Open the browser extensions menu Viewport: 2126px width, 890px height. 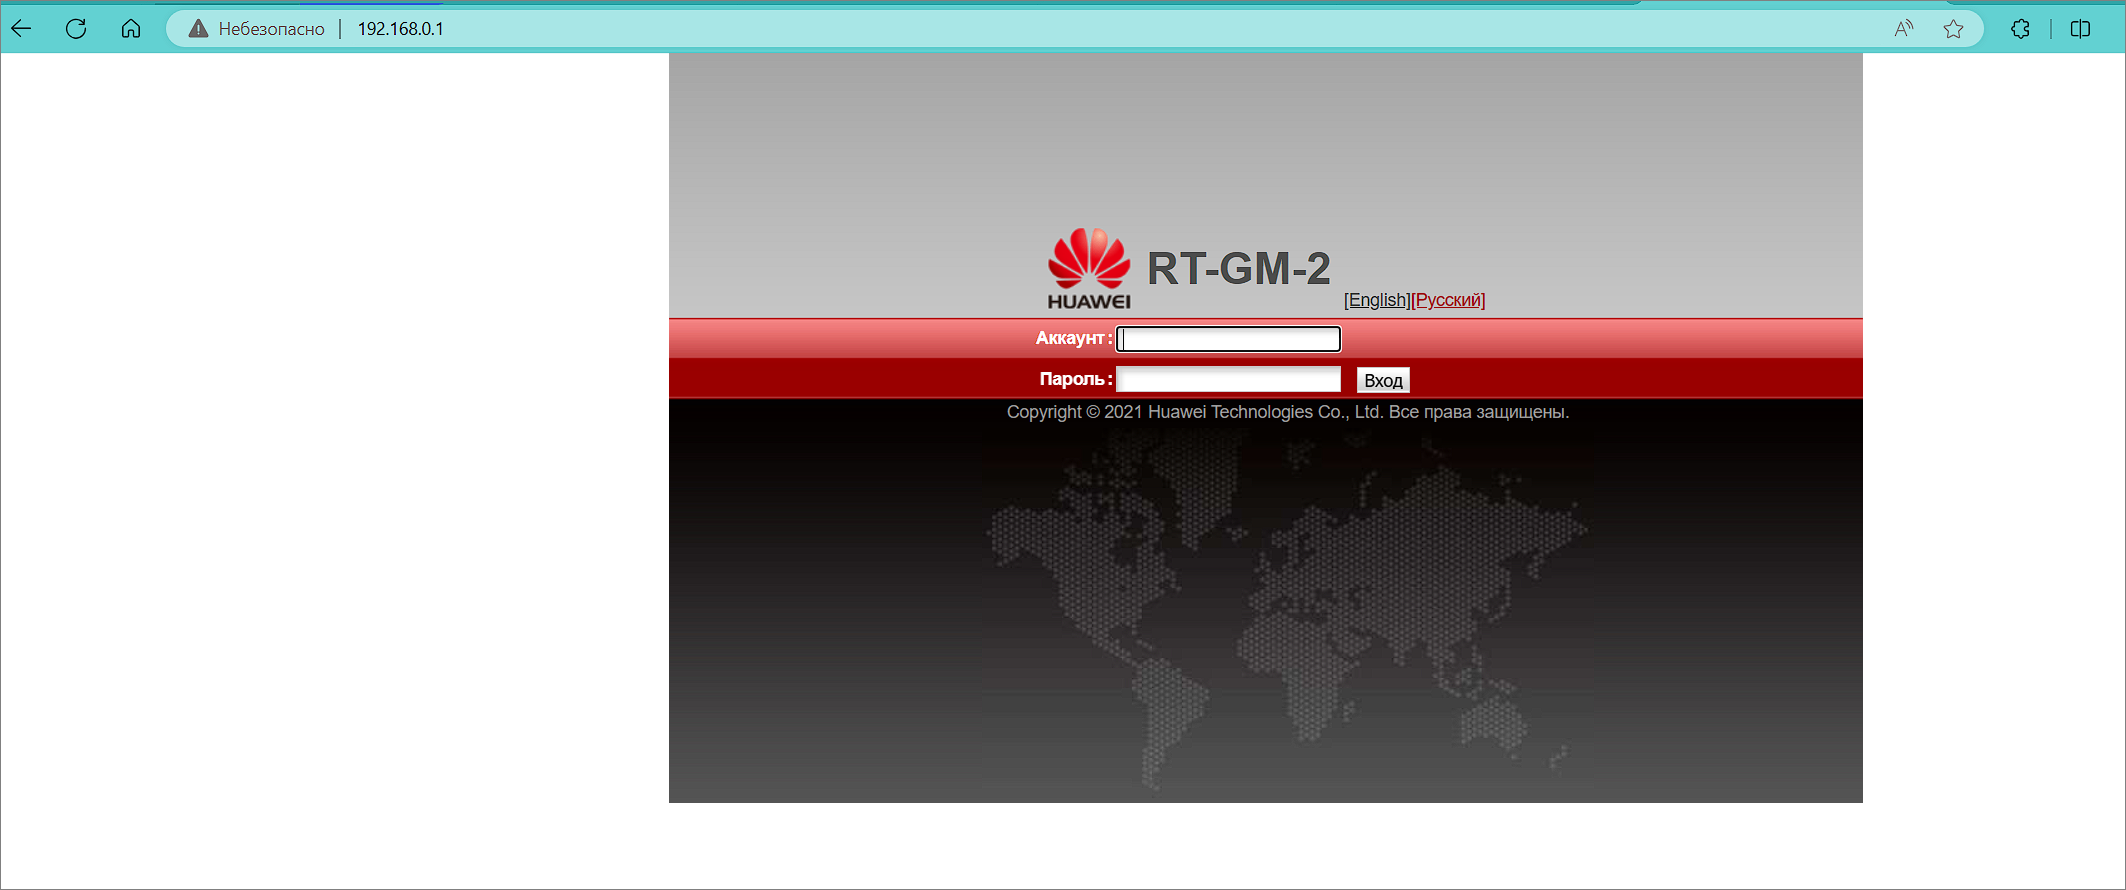point(2021,29)
